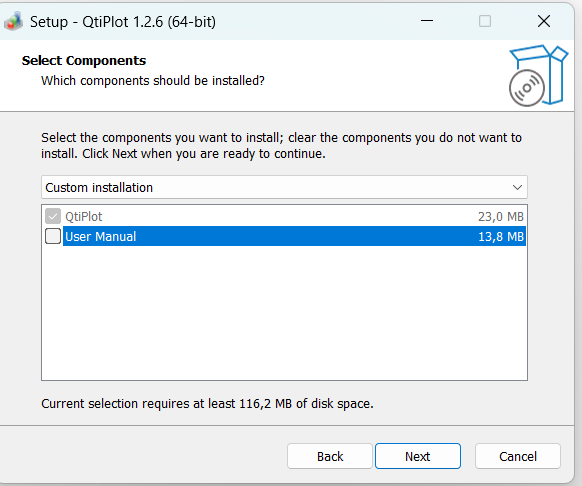Image resolution: width=582 pixels, height=486 pixels.
Task: Cancel the QtiPlot setup
Action: tap(517, 456)
